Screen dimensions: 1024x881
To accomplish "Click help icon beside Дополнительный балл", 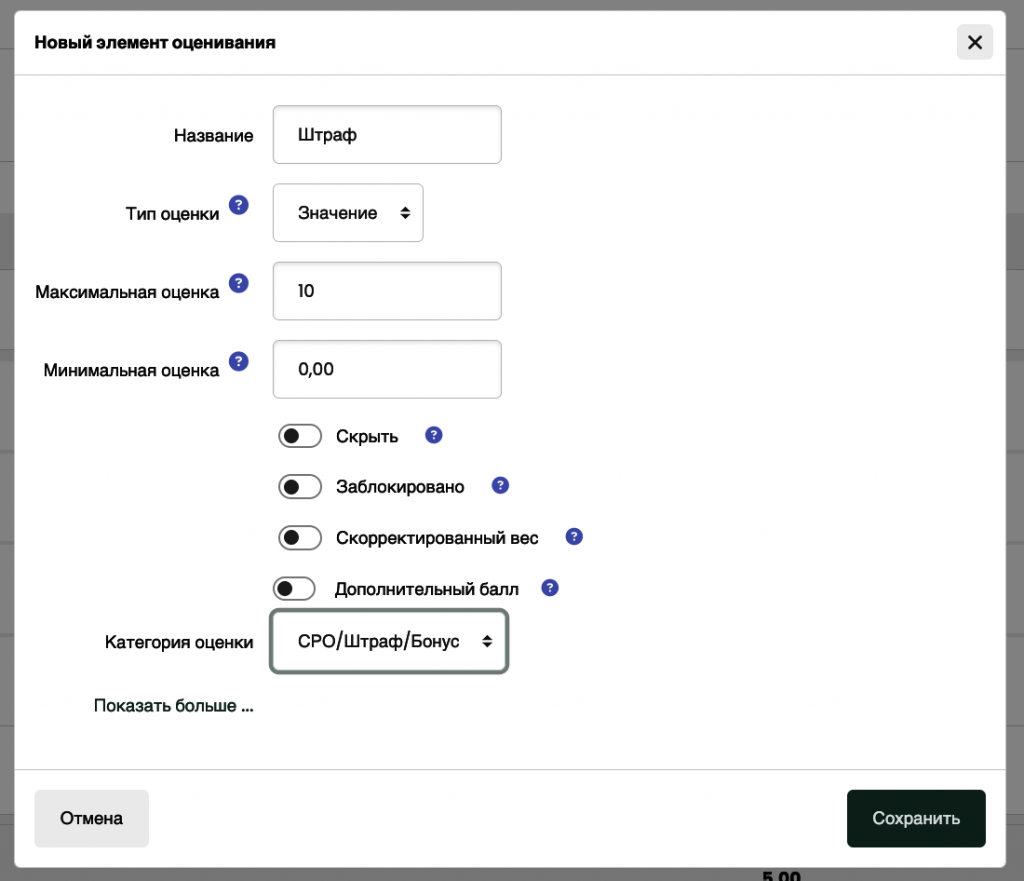I will tap(550, 588).
